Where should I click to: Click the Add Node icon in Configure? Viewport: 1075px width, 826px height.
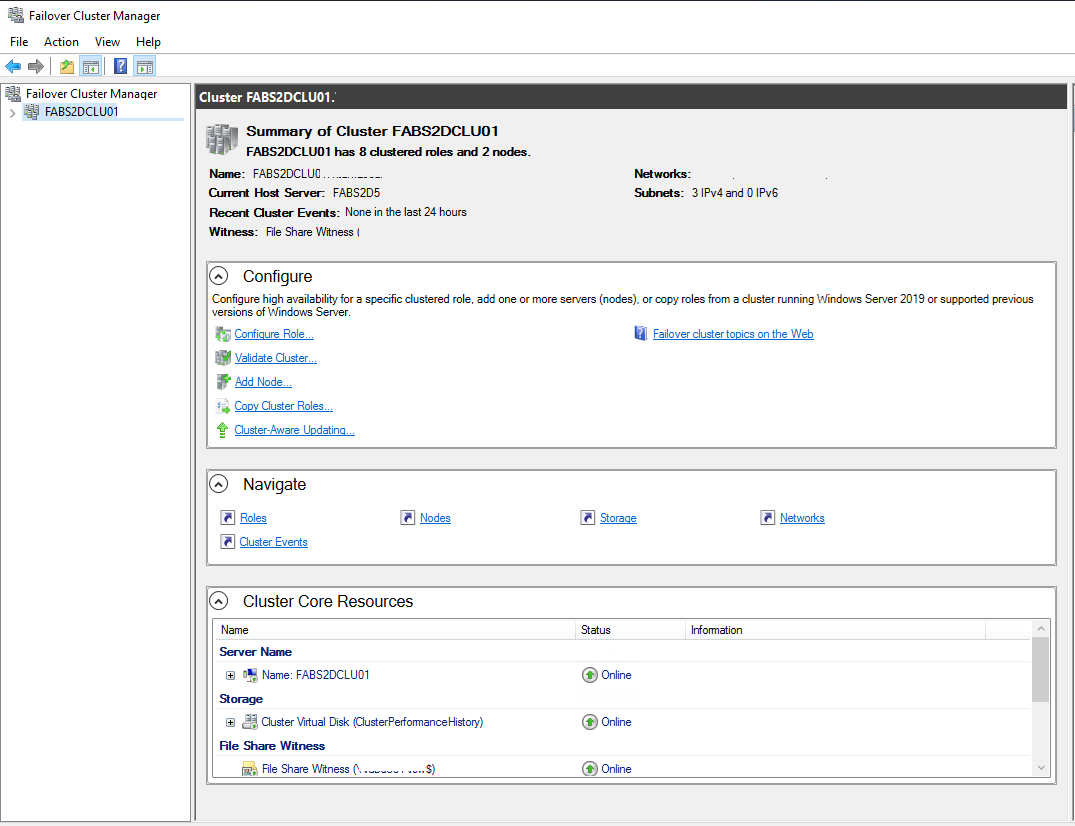(x=223, y=382)
